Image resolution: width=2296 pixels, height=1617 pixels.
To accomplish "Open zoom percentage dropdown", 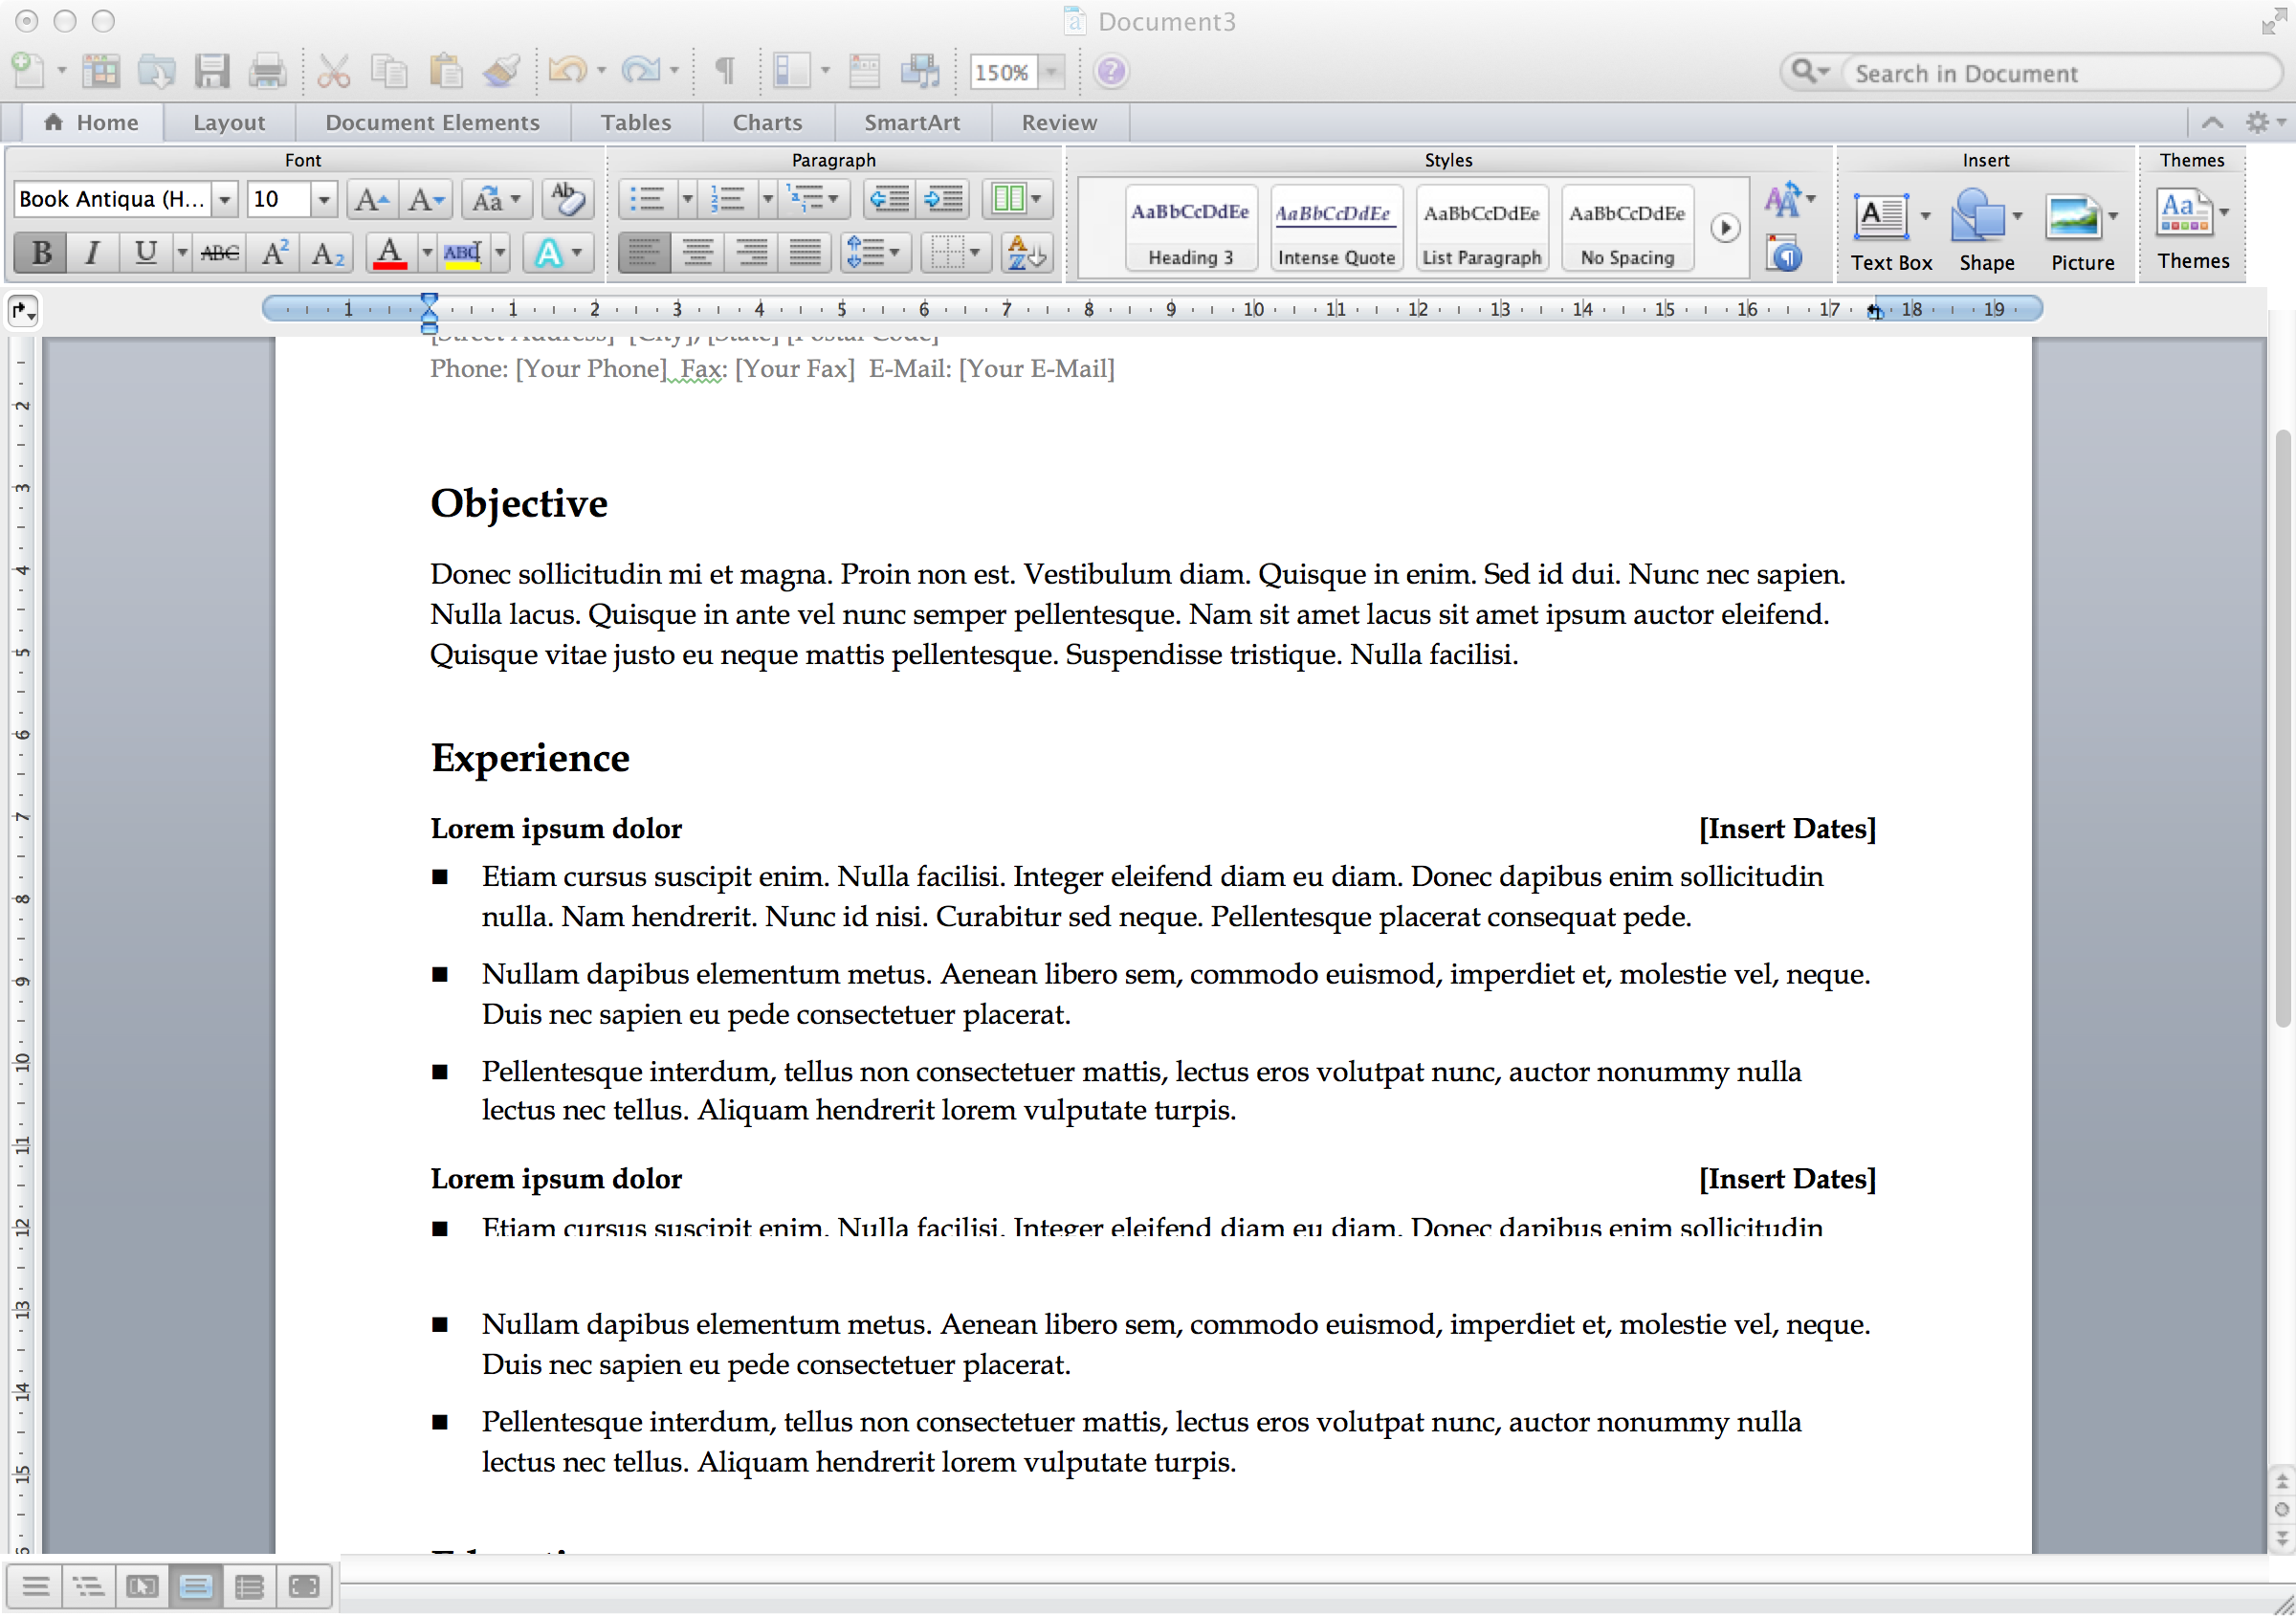I will pos(1050,72).
